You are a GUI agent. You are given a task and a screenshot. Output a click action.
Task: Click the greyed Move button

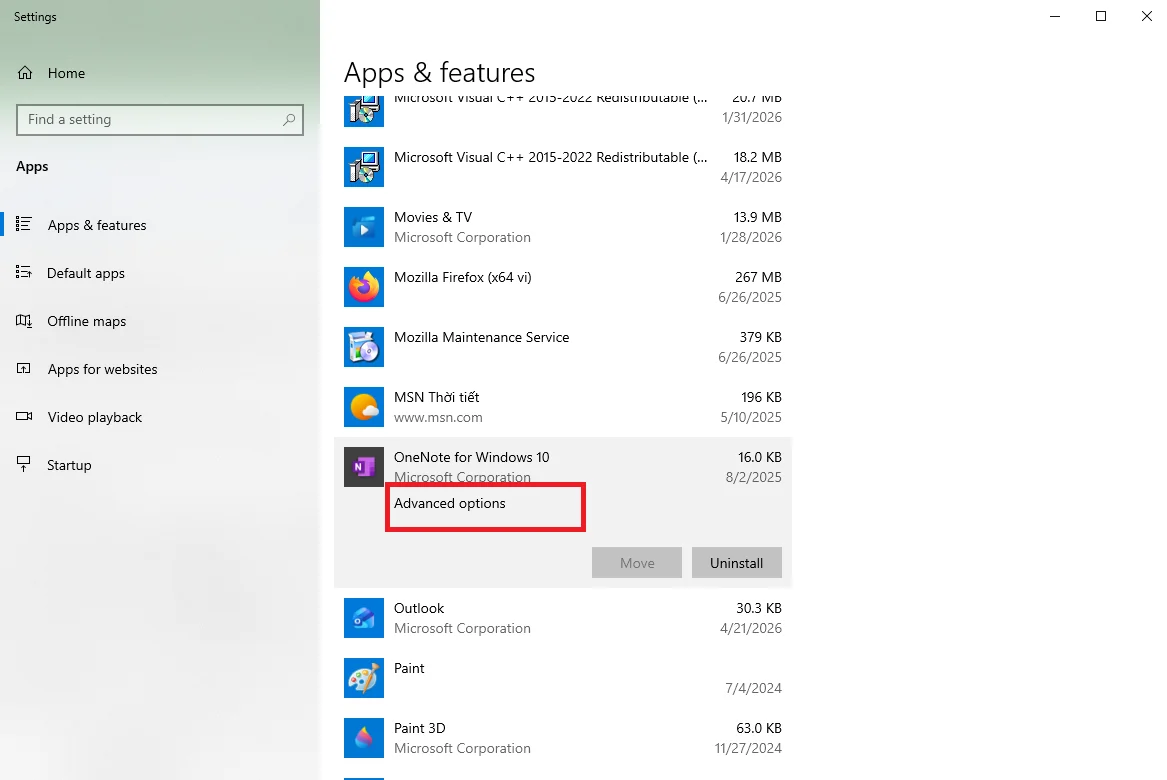[x=637, y=563]
